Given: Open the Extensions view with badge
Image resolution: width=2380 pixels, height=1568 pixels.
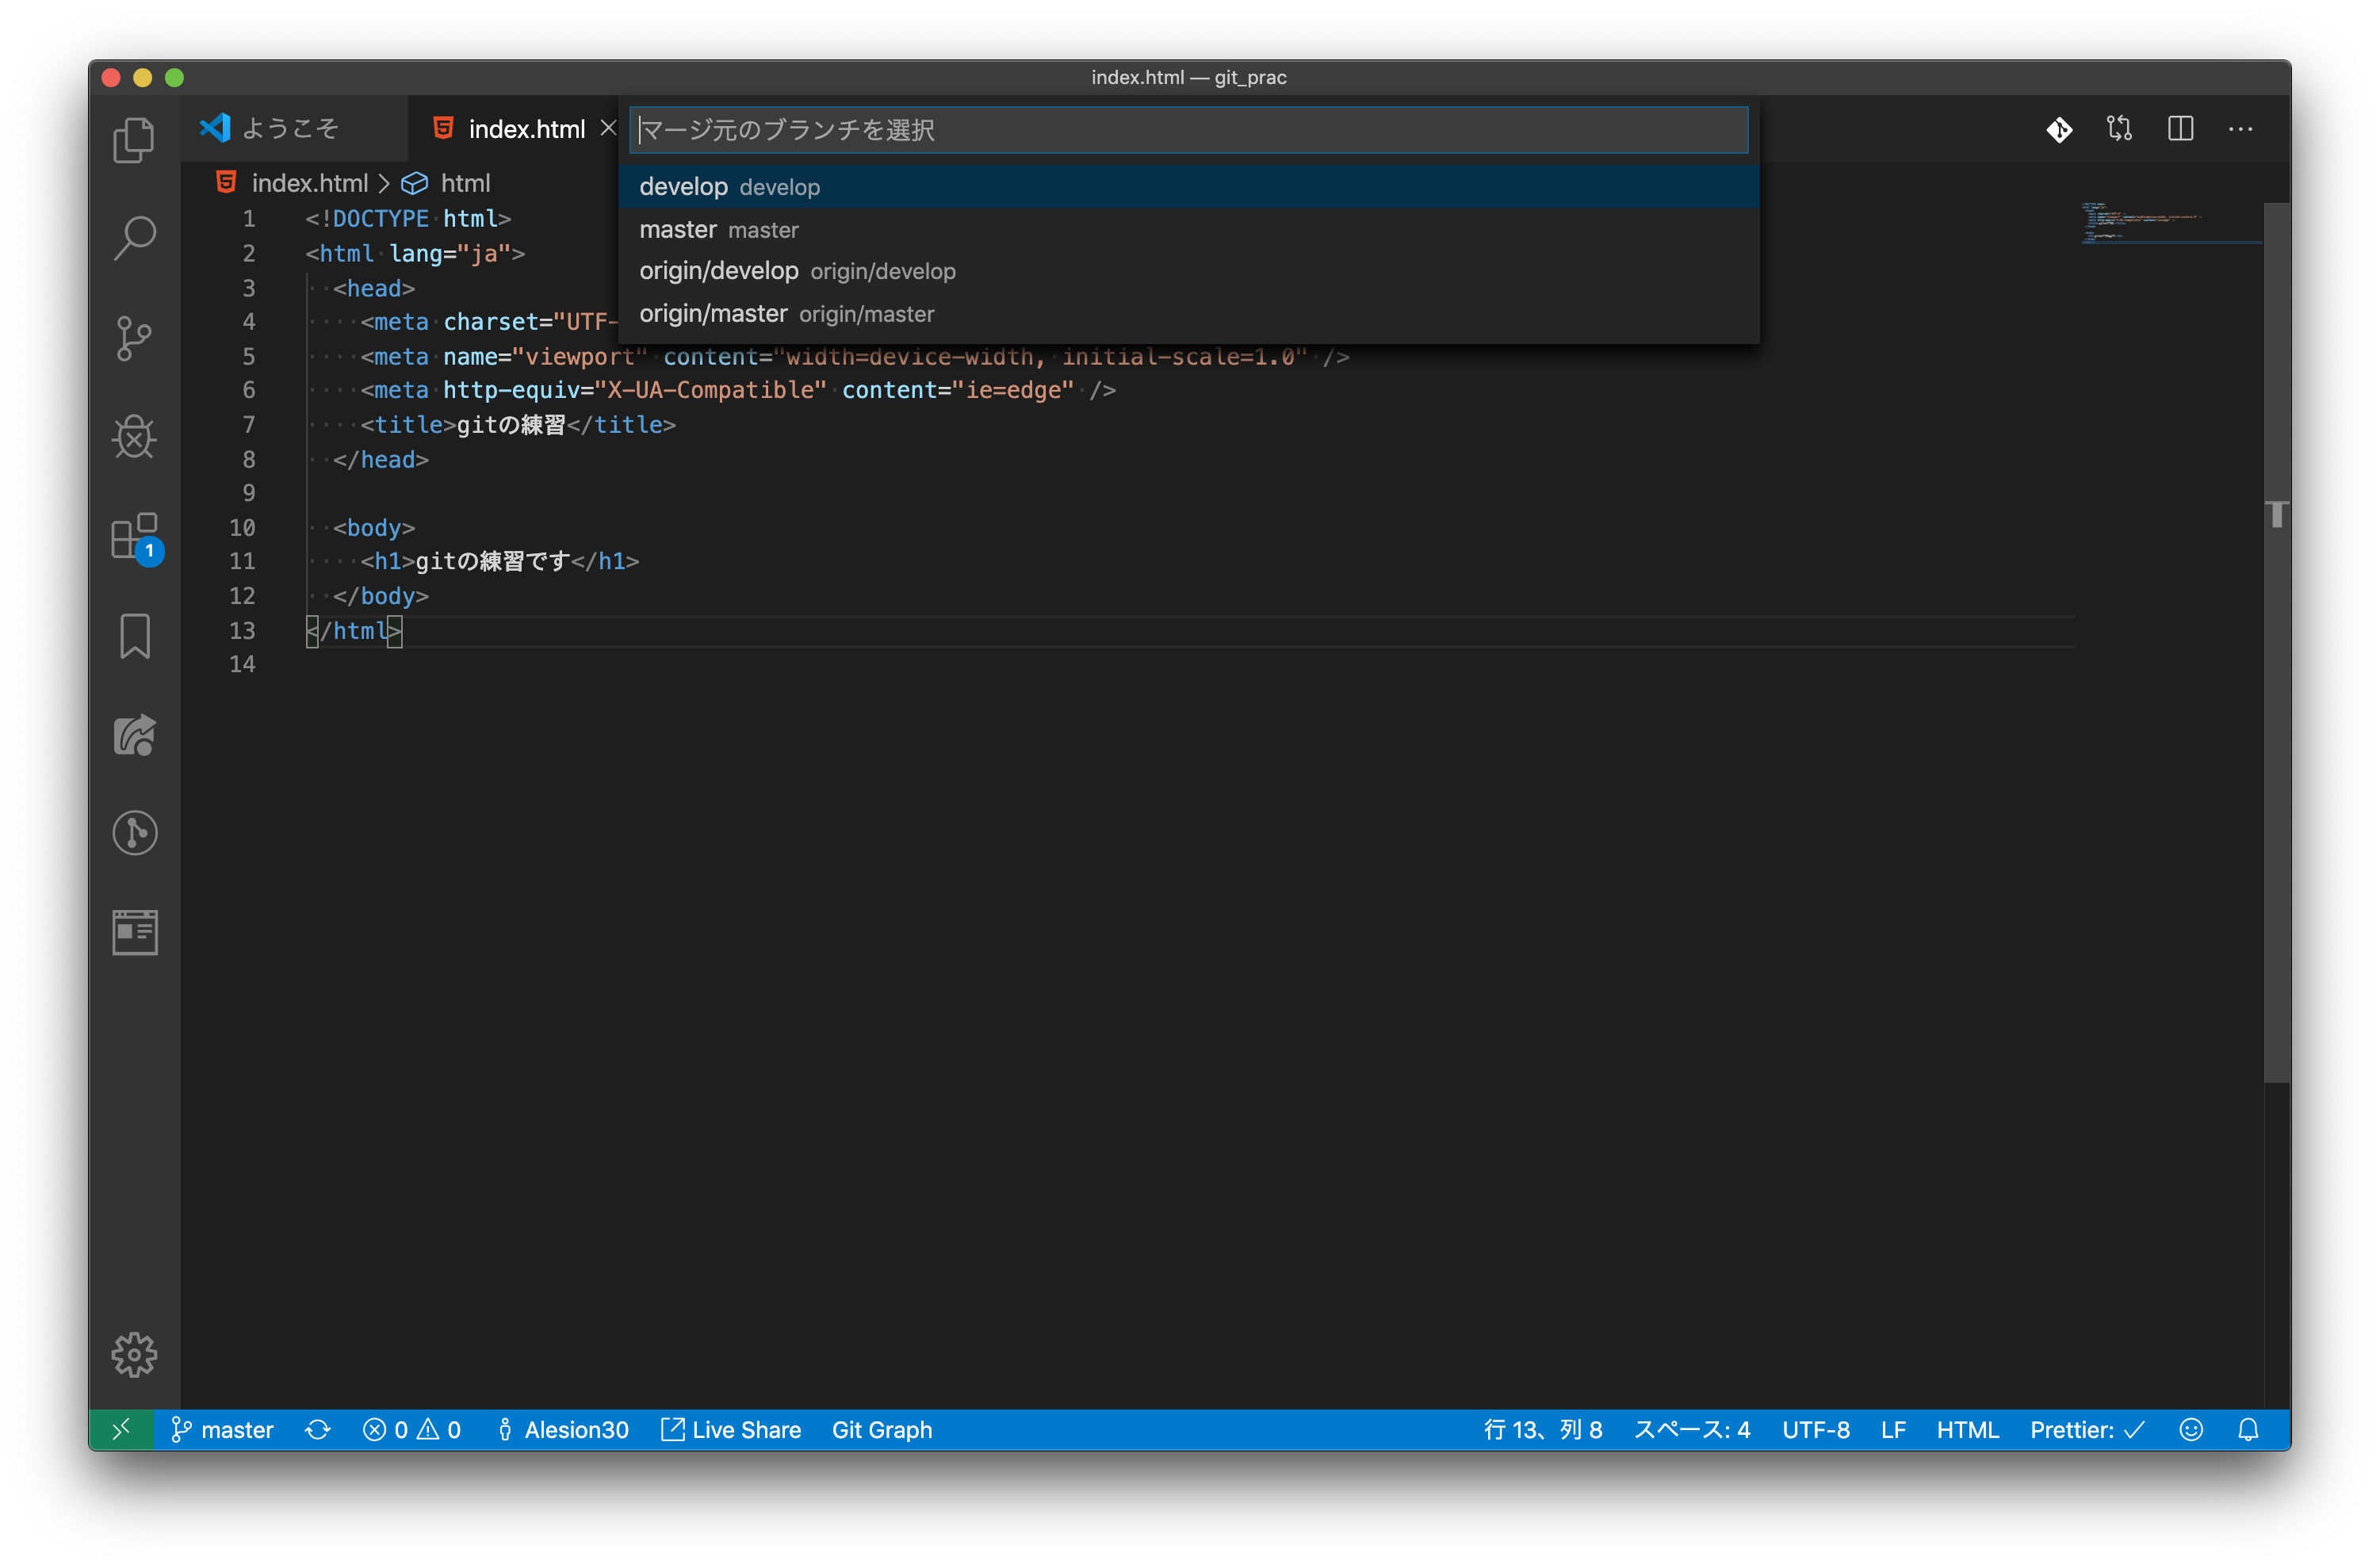Looking at the screenshot, I should (136, 538).
